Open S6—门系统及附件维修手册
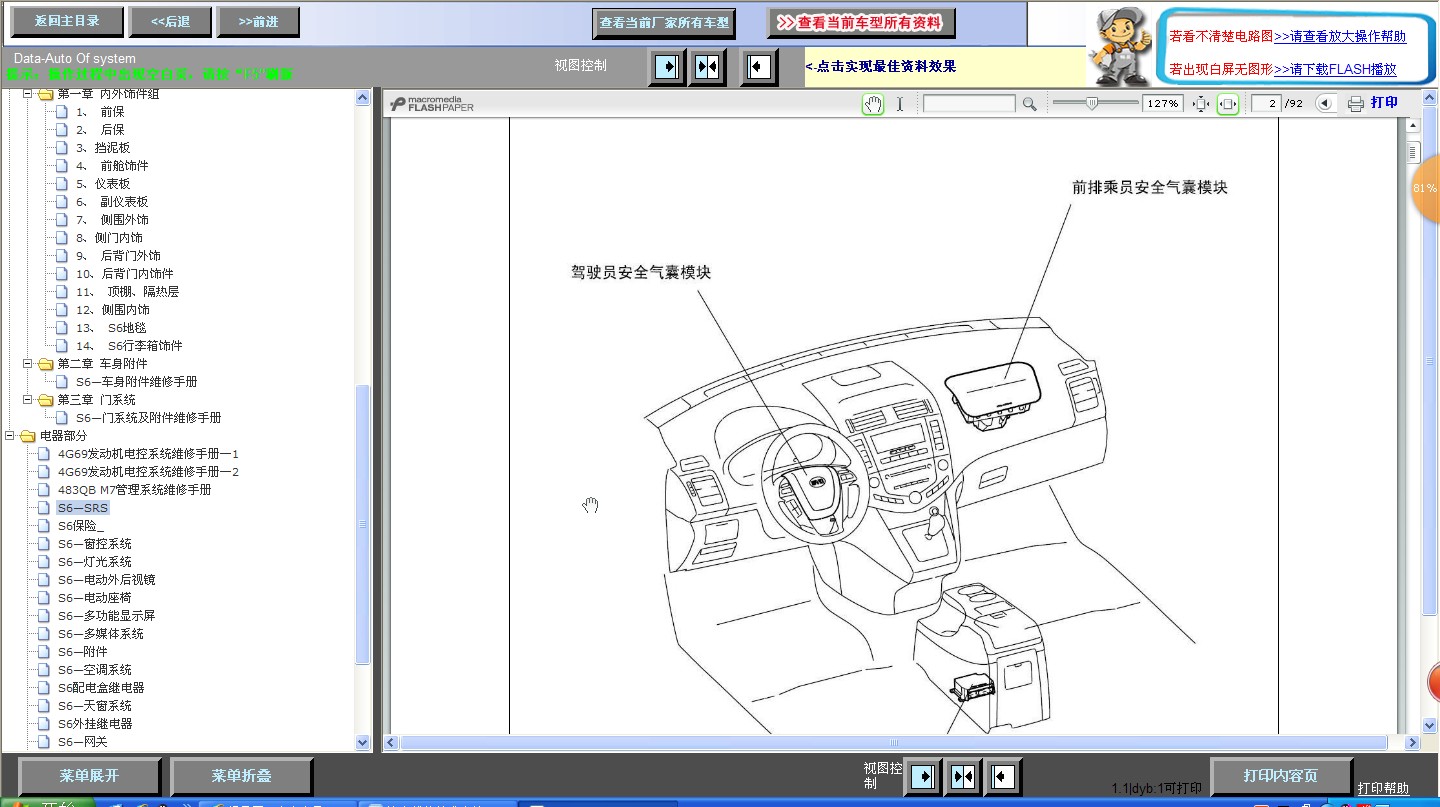The width and height of the screenshot is (1440, 807). pyautogui.click(x=148, y=418)
